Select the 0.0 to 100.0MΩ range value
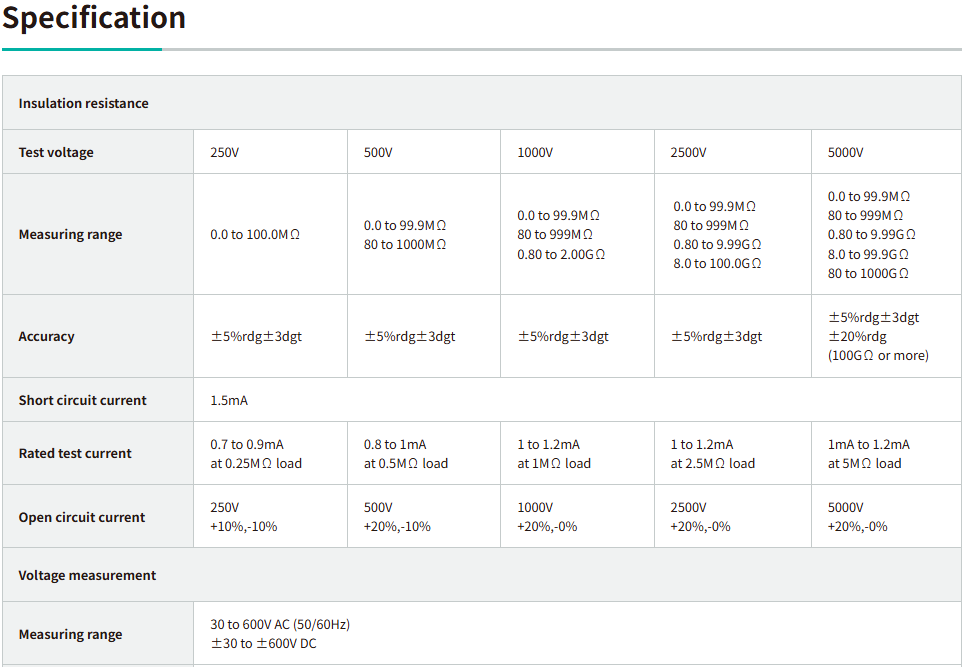 255,234
